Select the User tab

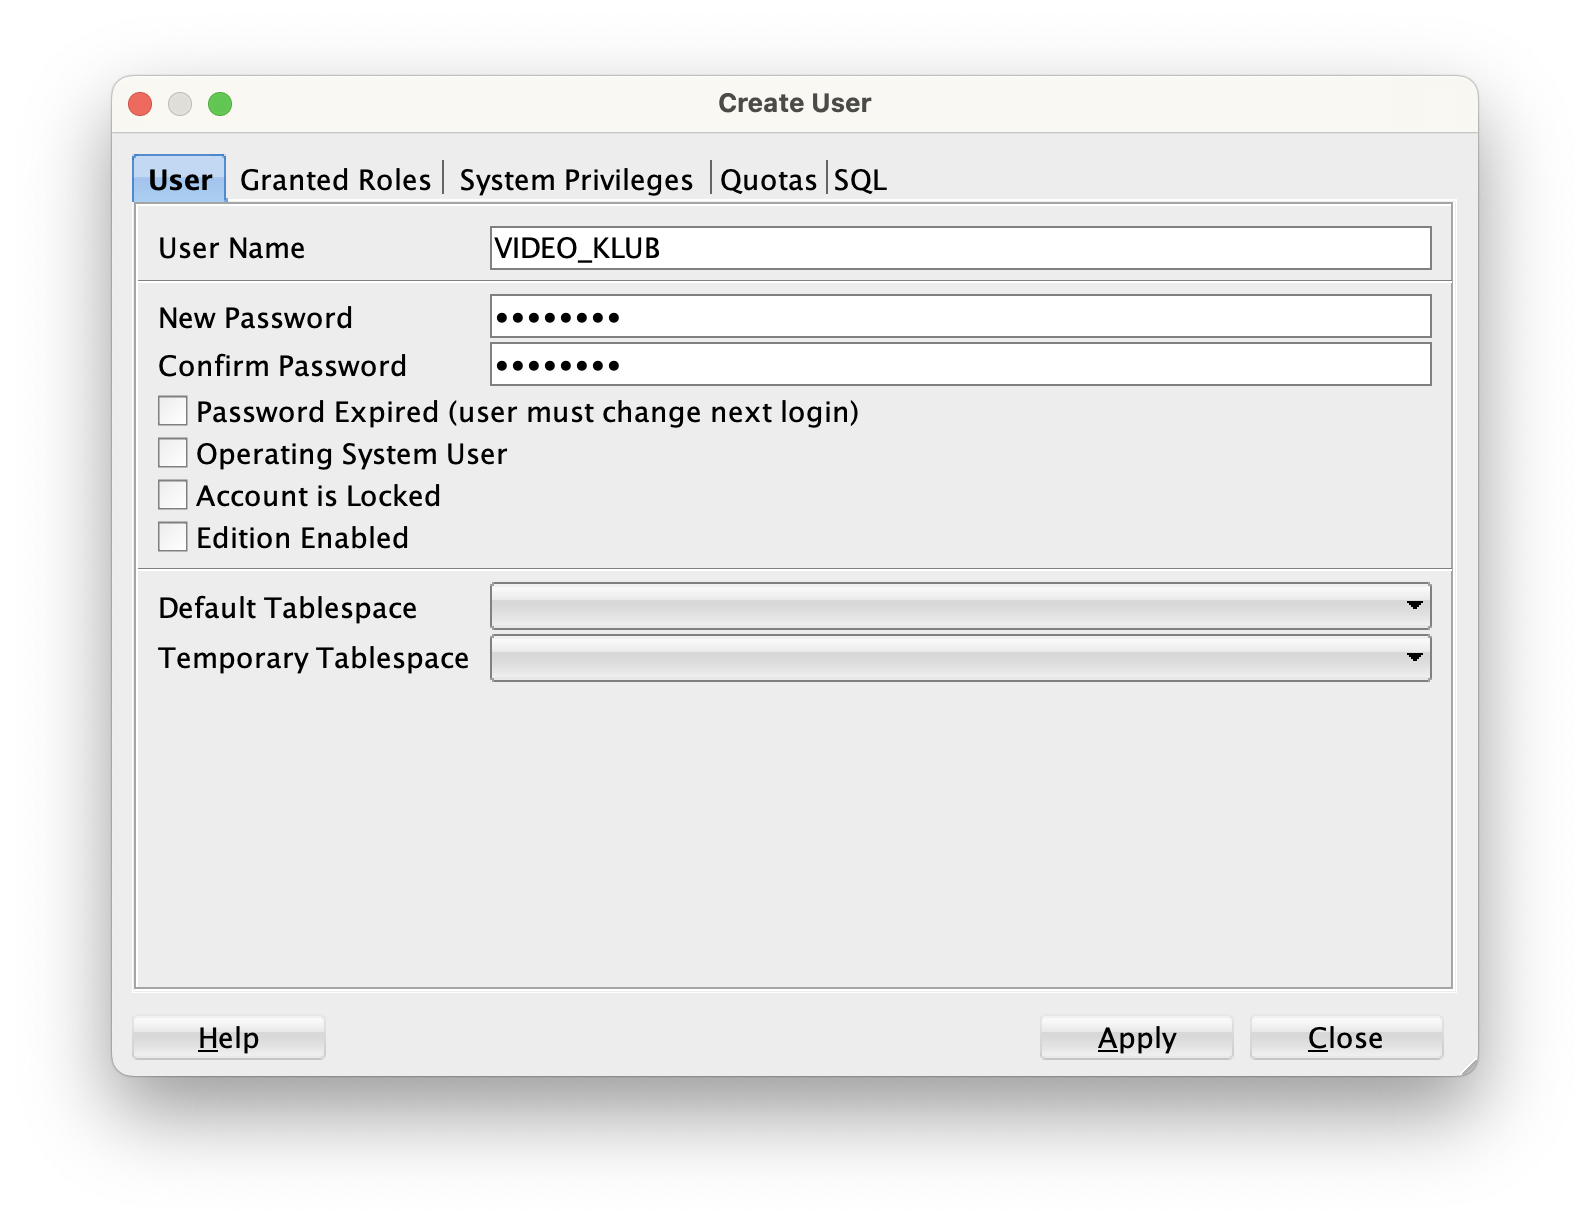pyautogui.click(x=180, y=180)
